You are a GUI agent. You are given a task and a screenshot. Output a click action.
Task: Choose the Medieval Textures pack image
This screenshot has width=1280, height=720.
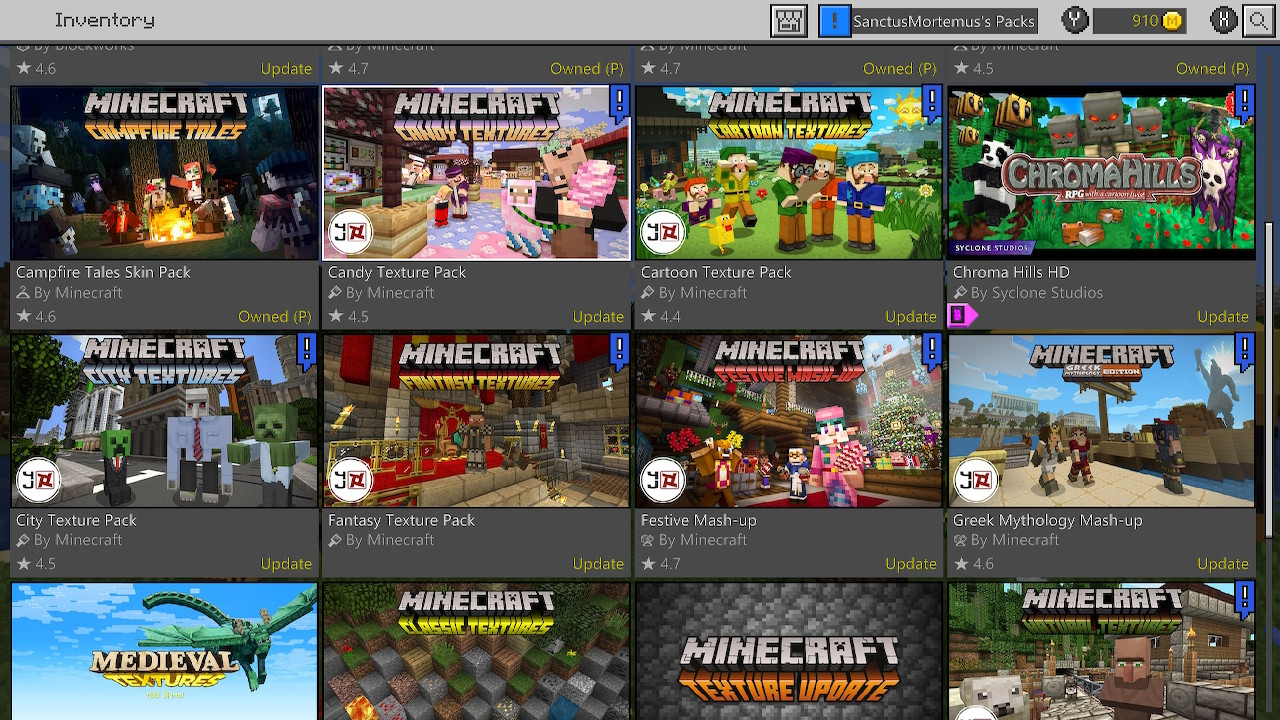165,650
